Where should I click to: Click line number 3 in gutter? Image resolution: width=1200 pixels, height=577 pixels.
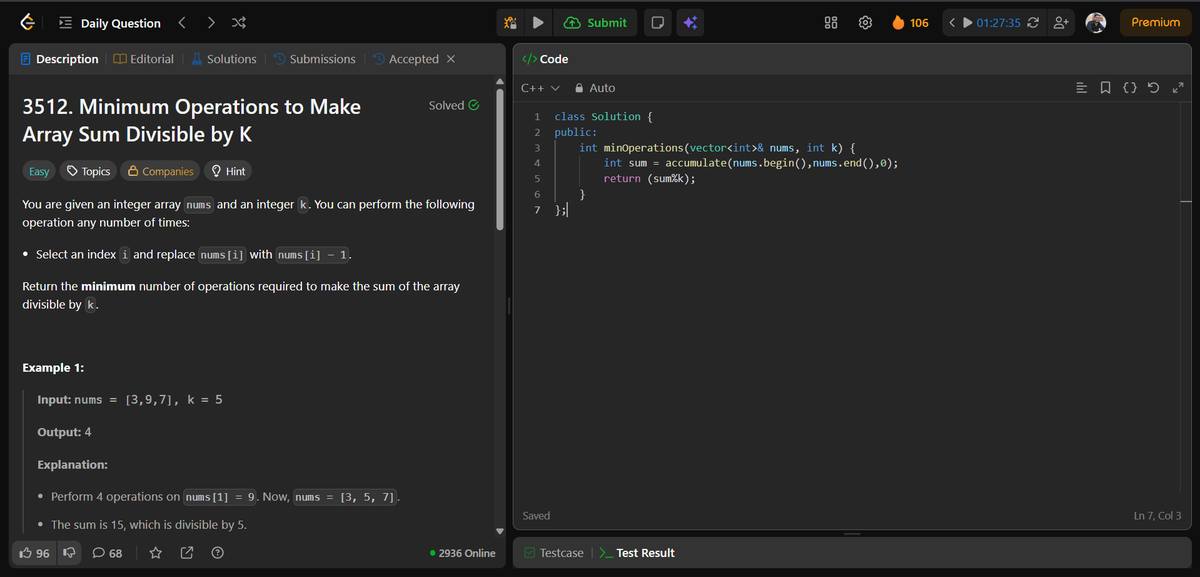click(537, 147)
